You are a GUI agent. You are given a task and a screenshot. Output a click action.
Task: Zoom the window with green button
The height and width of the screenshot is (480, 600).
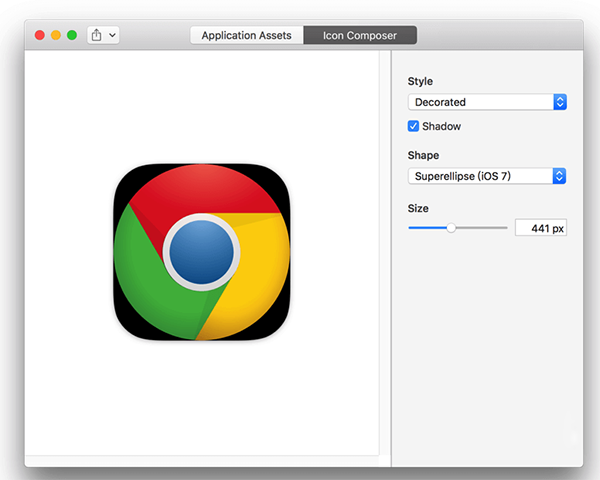(72, 35)
